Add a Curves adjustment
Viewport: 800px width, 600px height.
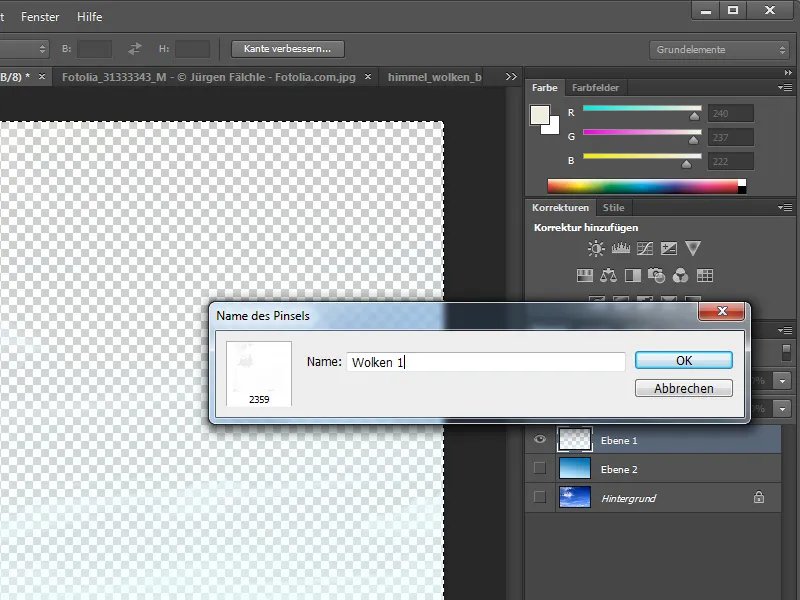[x=645, y=248]
